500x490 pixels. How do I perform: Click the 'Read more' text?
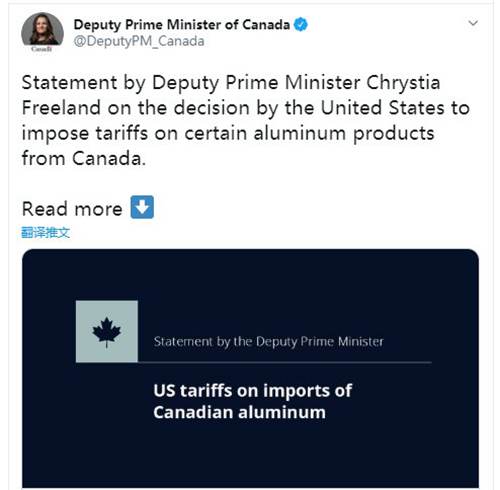point(72,209)
